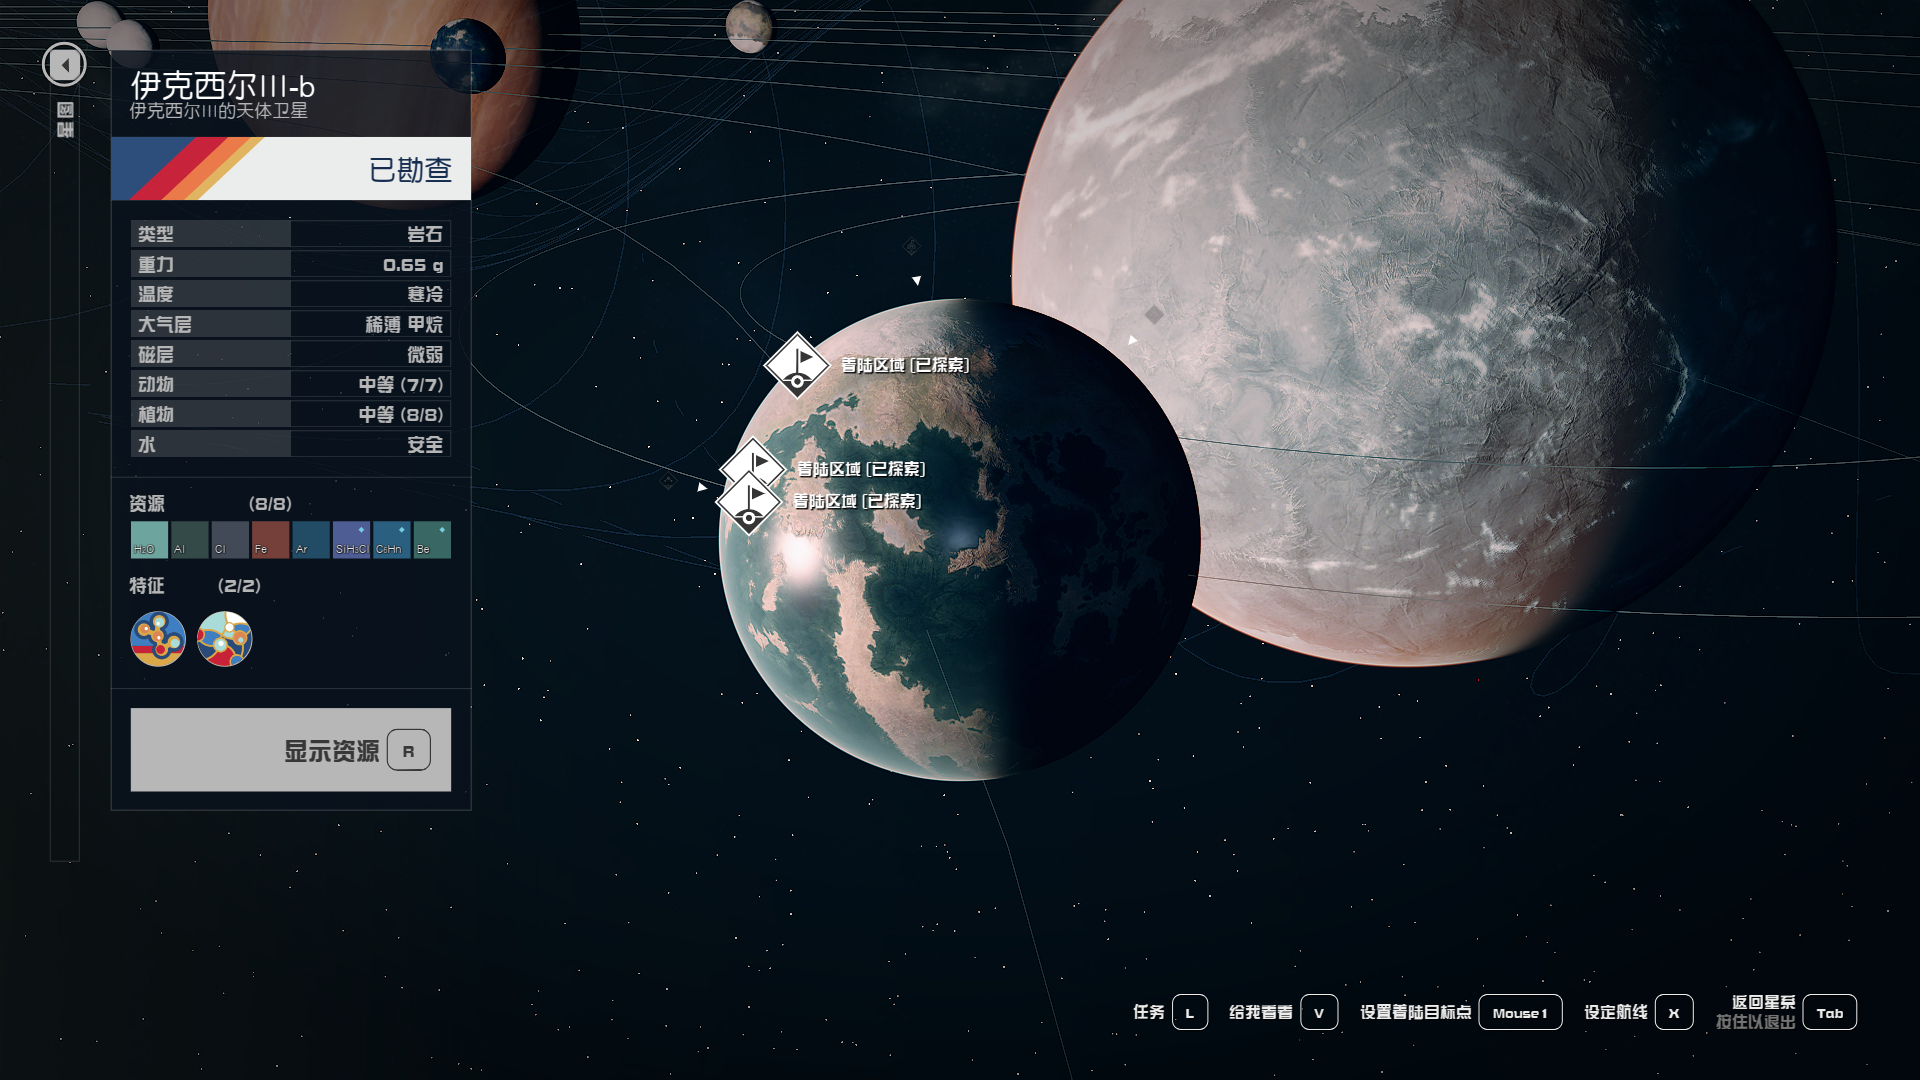This screenshot has width=1920, height=1080.
Task: Select the small grey moon at the top center
Action: (x=749, y=26)
